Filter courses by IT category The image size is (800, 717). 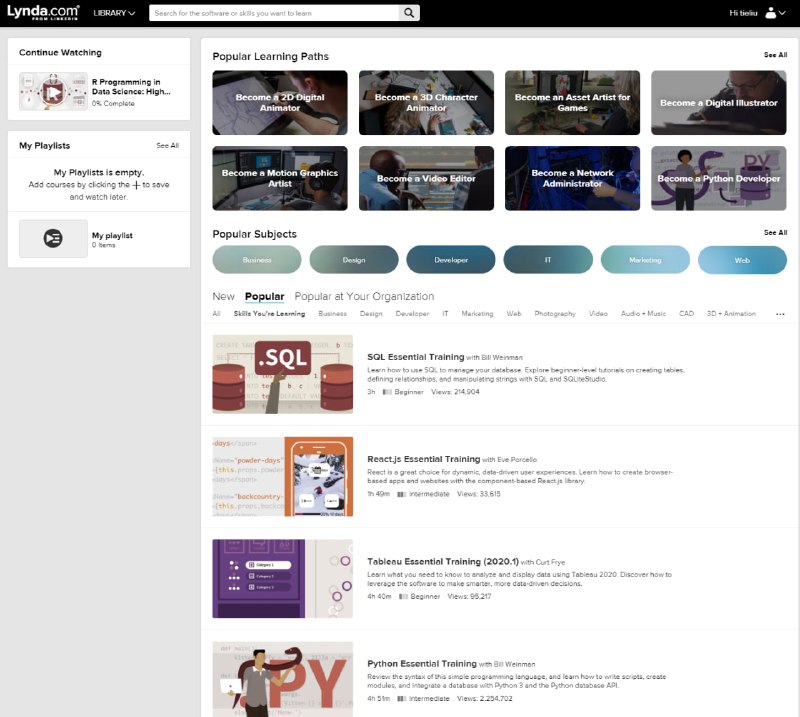[445, 314]
